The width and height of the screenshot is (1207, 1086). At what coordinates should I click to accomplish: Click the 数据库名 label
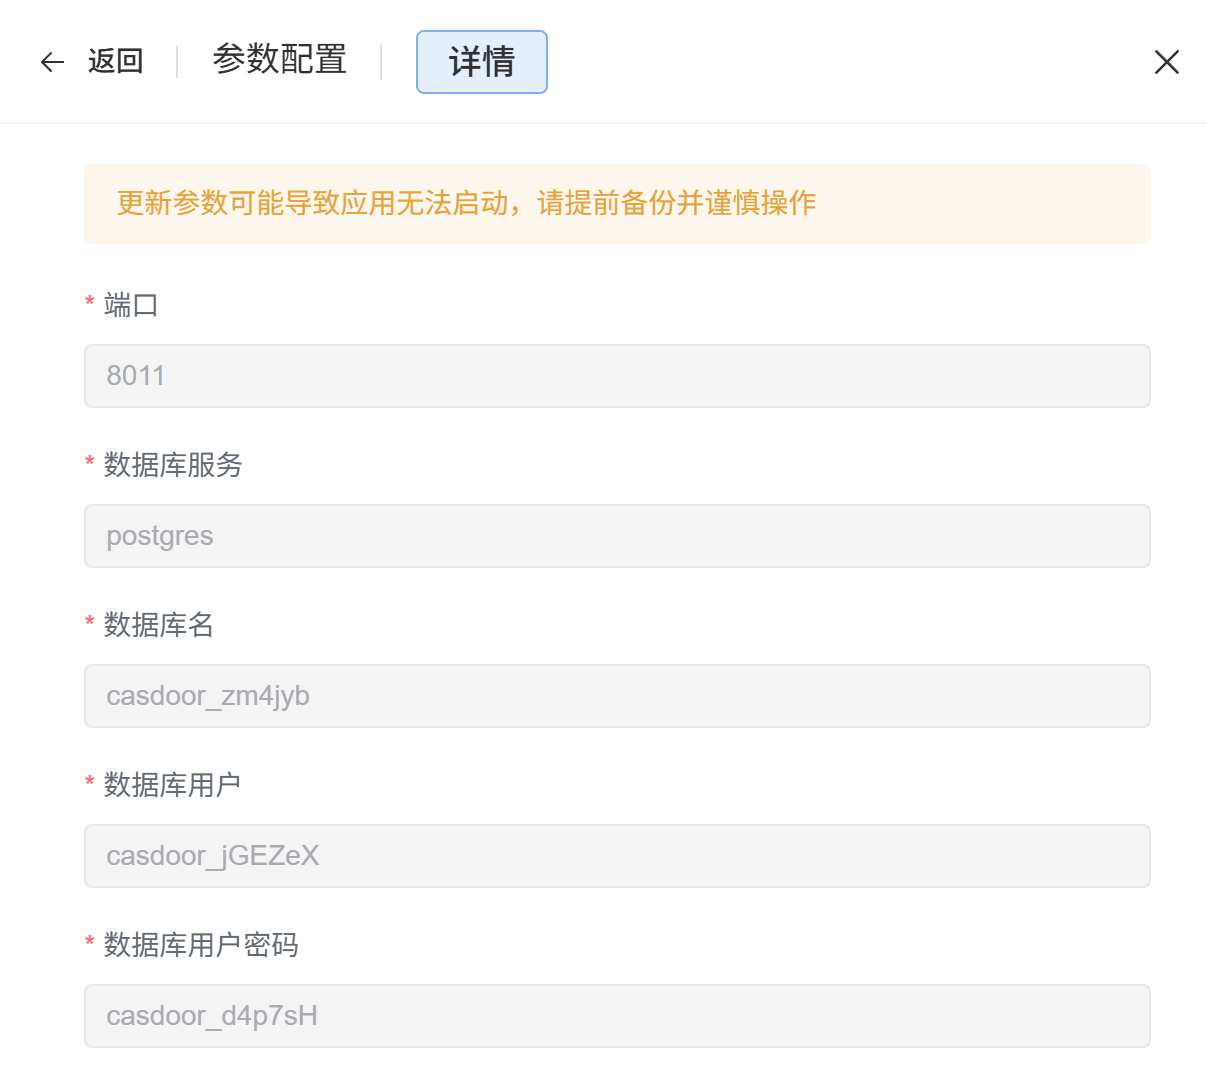tap(159, 625)
